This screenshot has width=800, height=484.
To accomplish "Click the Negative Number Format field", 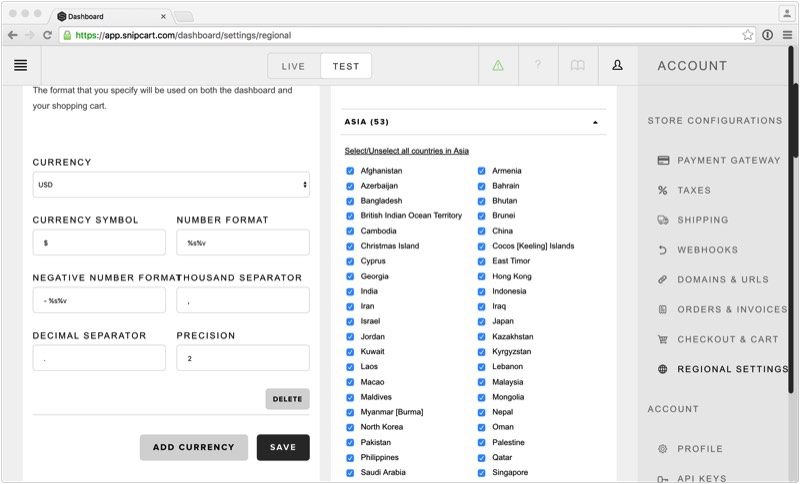I will click(99, 300).
